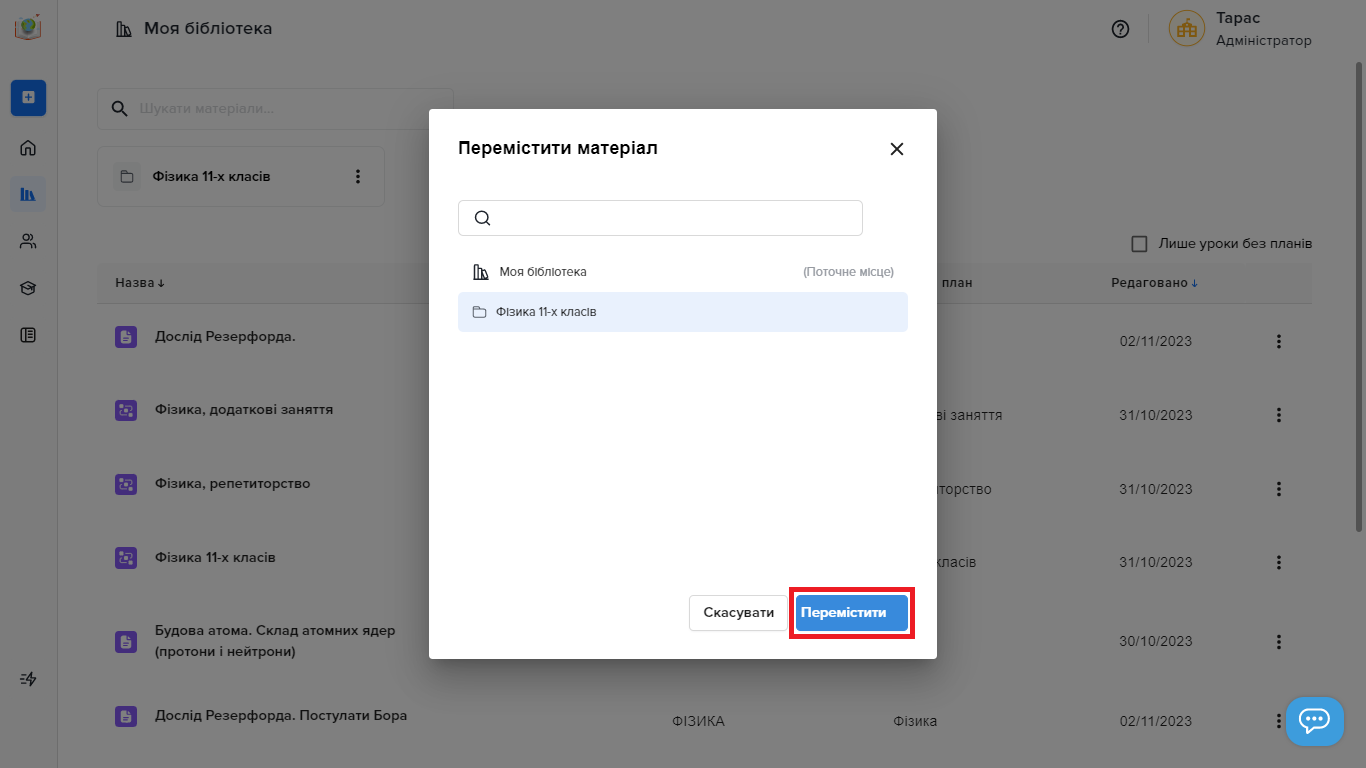Select the library books sidebar icon

click(x=28, y=194)
